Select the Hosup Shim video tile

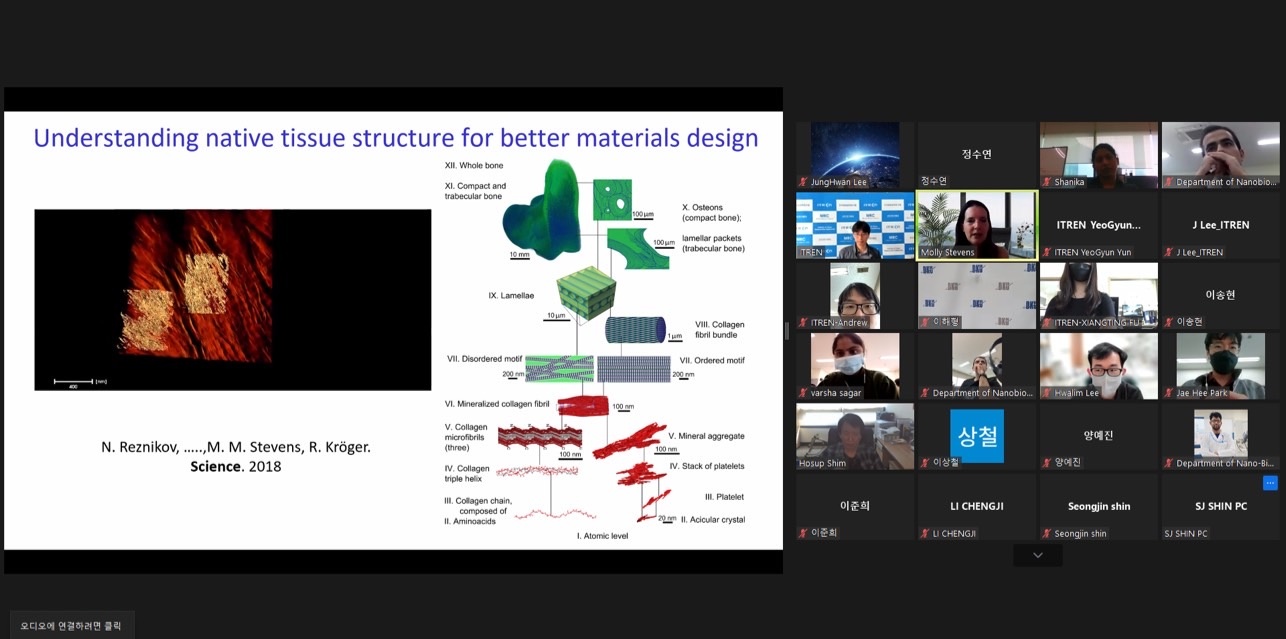(x=854, y=436)
